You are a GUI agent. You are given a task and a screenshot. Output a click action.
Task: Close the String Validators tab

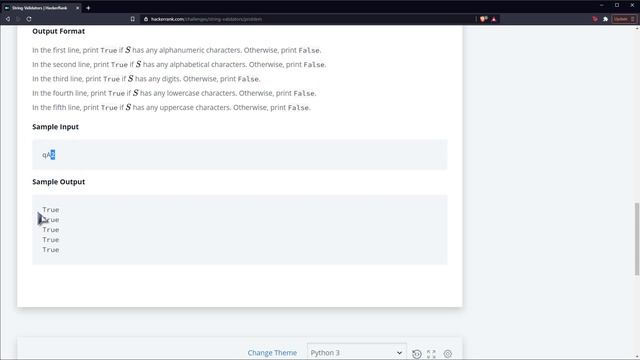click(78, 8)
